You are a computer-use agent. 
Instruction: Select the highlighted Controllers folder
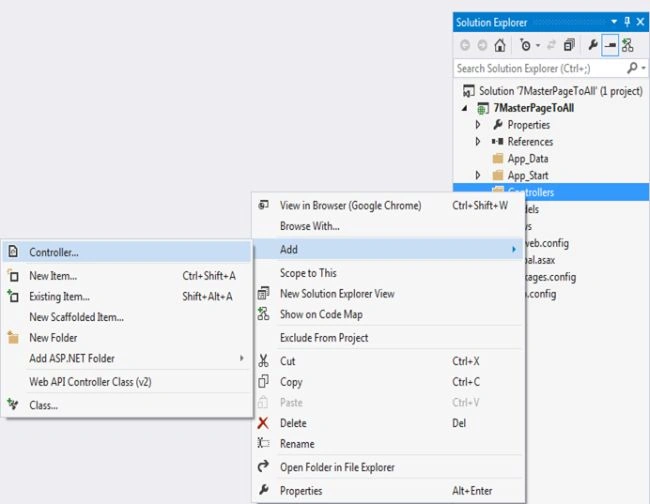(x=551, y=192)
